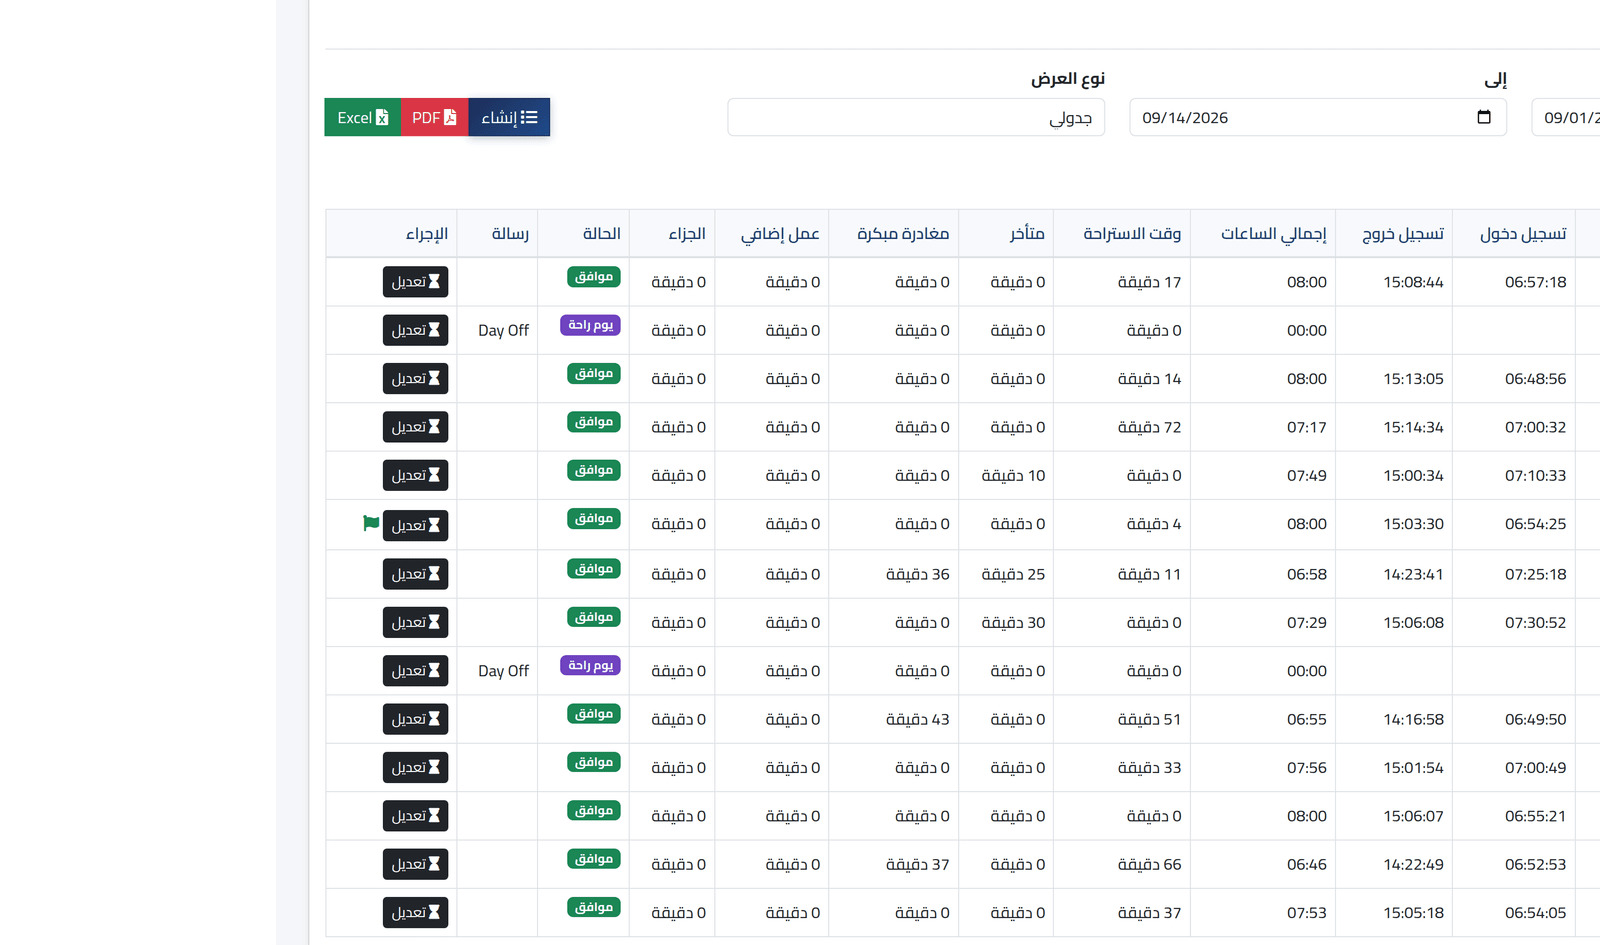Click the إنشاء generate button
Viewport: 1600px width, 945px height.
coord(509,117)
